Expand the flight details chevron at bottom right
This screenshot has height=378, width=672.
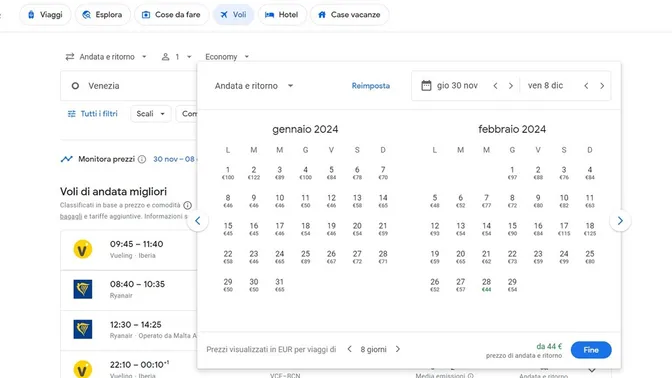pyautogui.click(x=592, y=370)
